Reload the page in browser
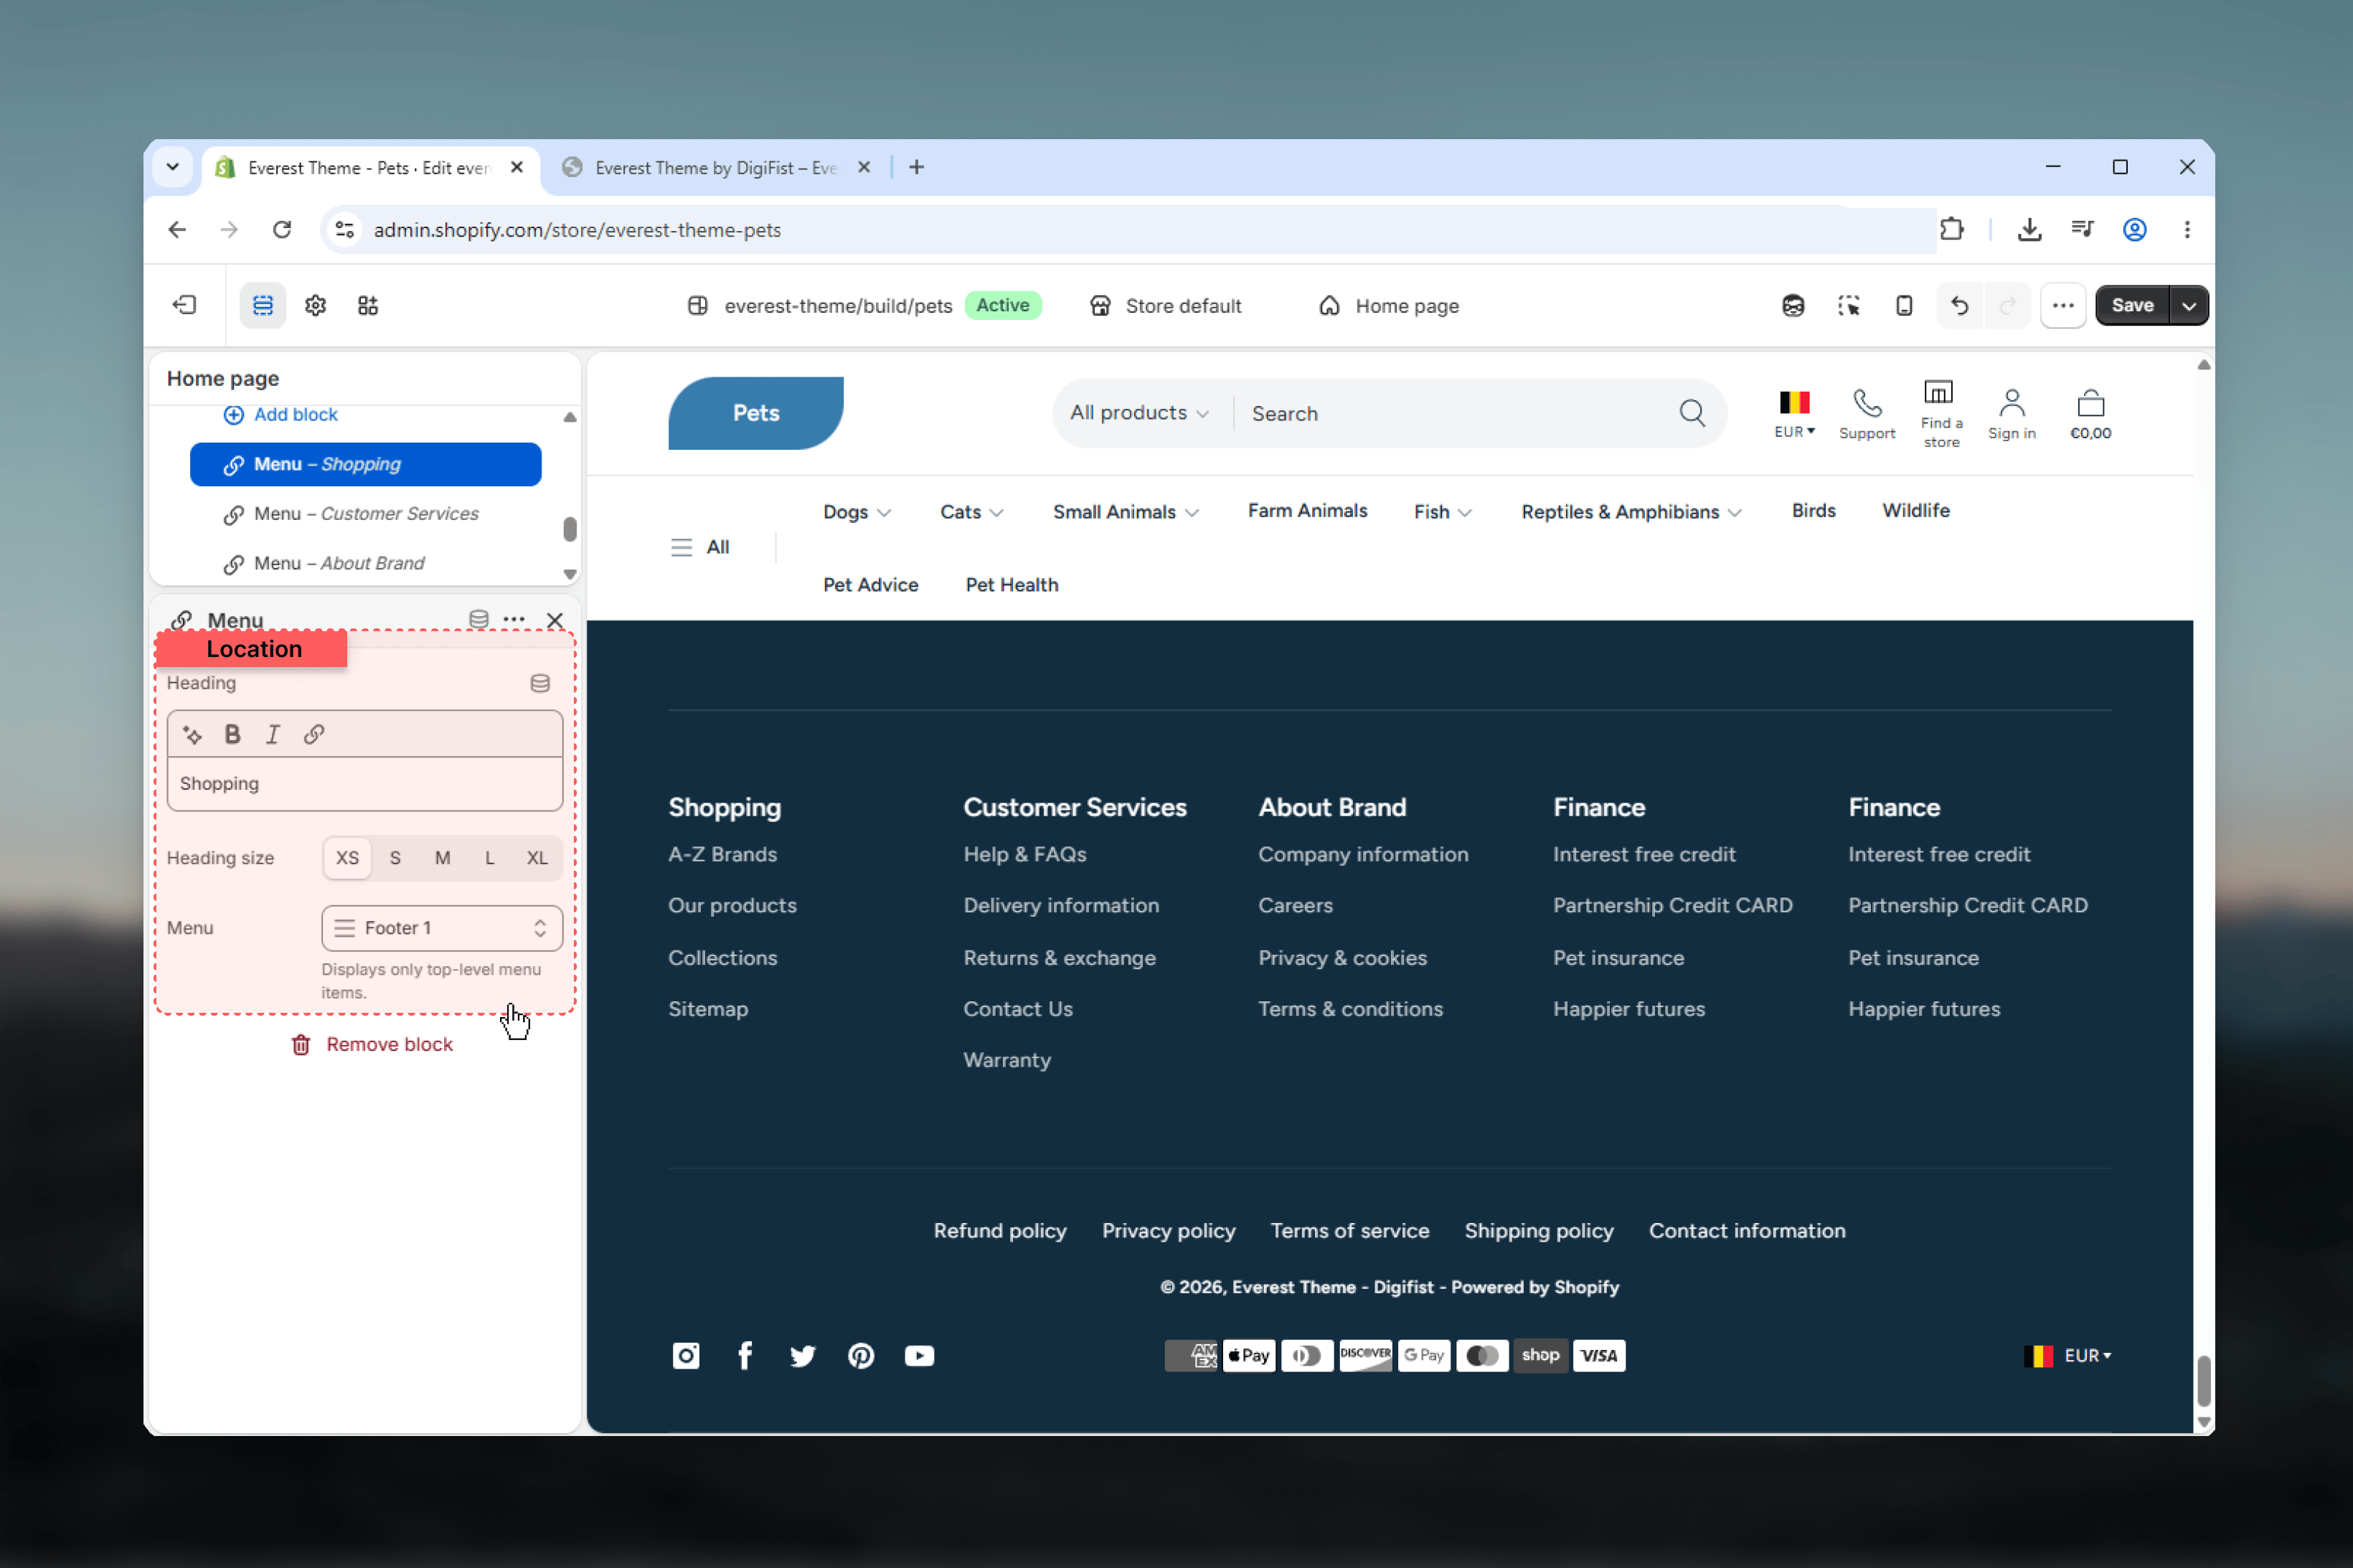The height and width of the screenshot is (1568, 2353). click(282, 229)
